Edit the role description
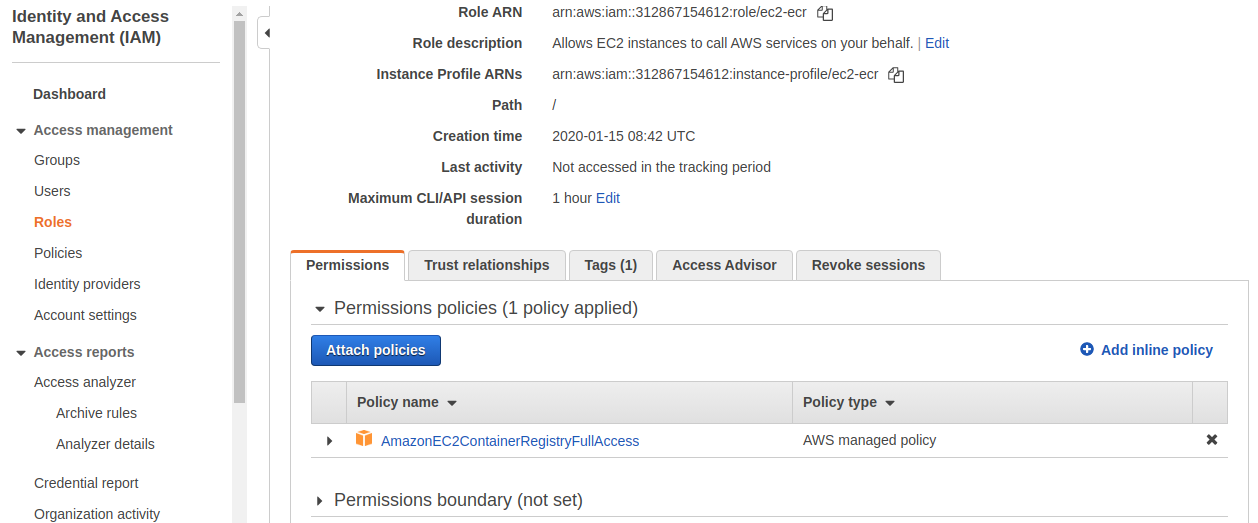1258x523 pixels. coord(937,43)
